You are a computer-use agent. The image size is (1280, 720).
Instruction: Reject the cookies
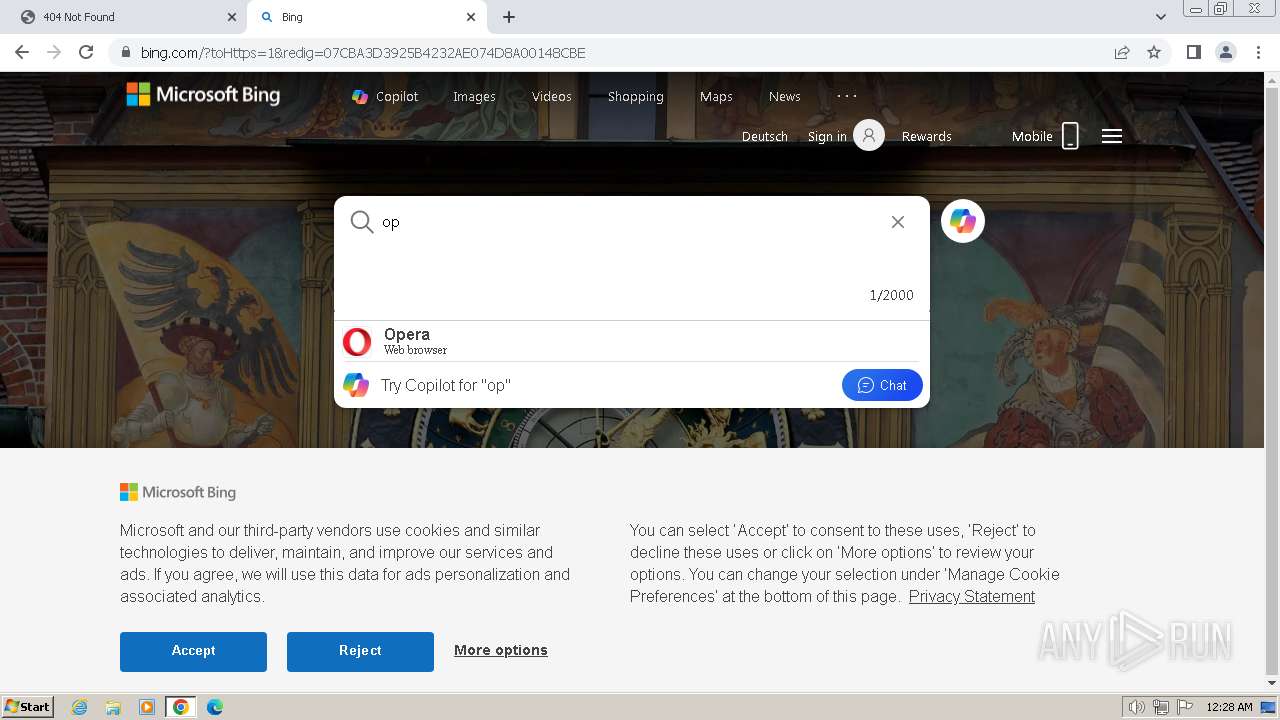360,651
